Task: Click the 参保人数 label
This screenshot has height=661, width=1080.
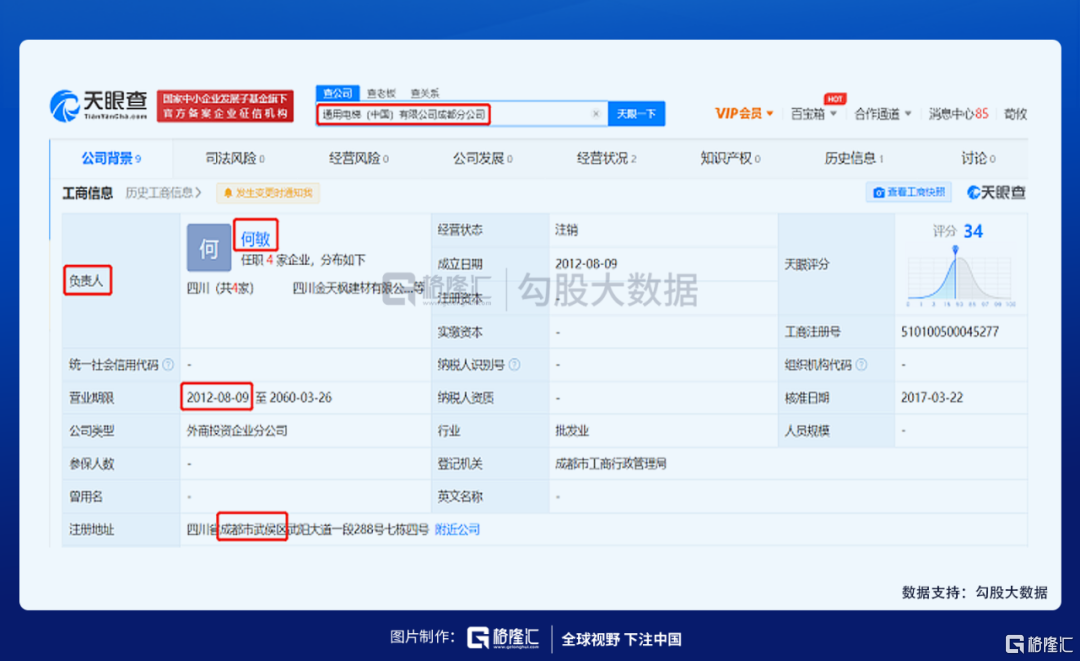Action: click(x=92, y=464)
